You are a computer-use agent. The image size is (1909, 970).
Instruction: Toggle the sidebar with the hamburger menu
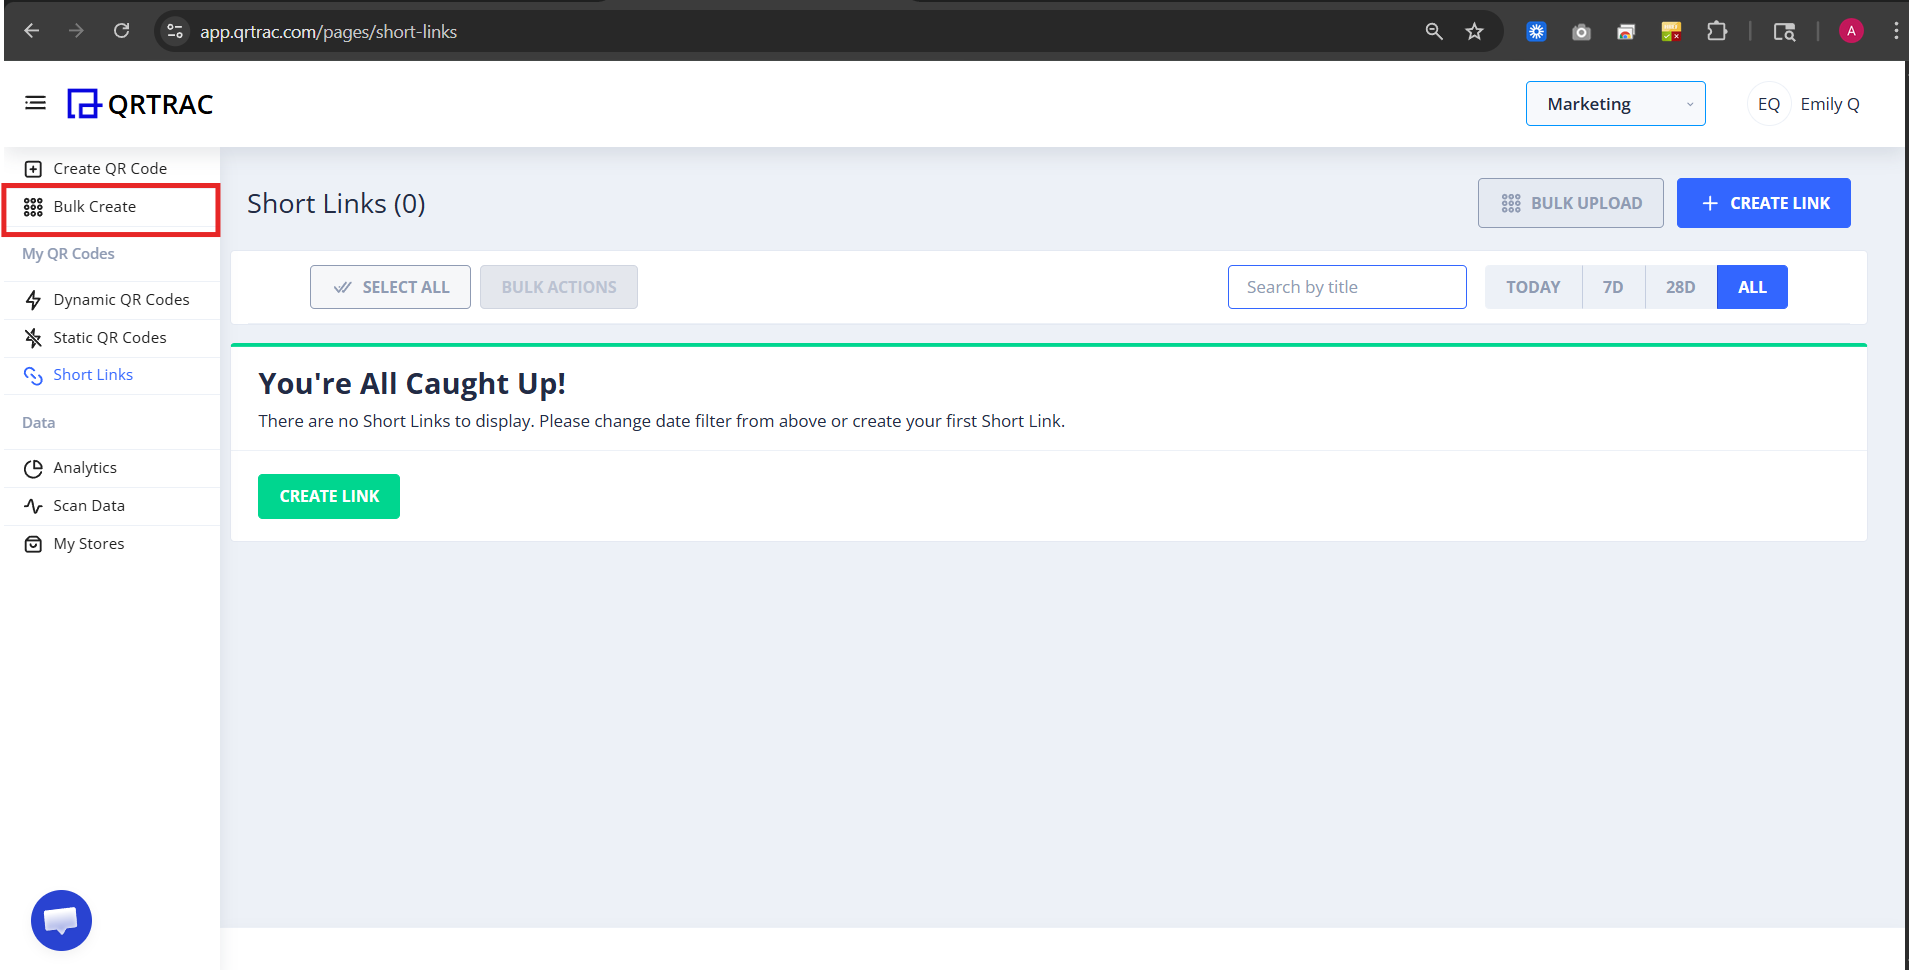coord(35,103)
